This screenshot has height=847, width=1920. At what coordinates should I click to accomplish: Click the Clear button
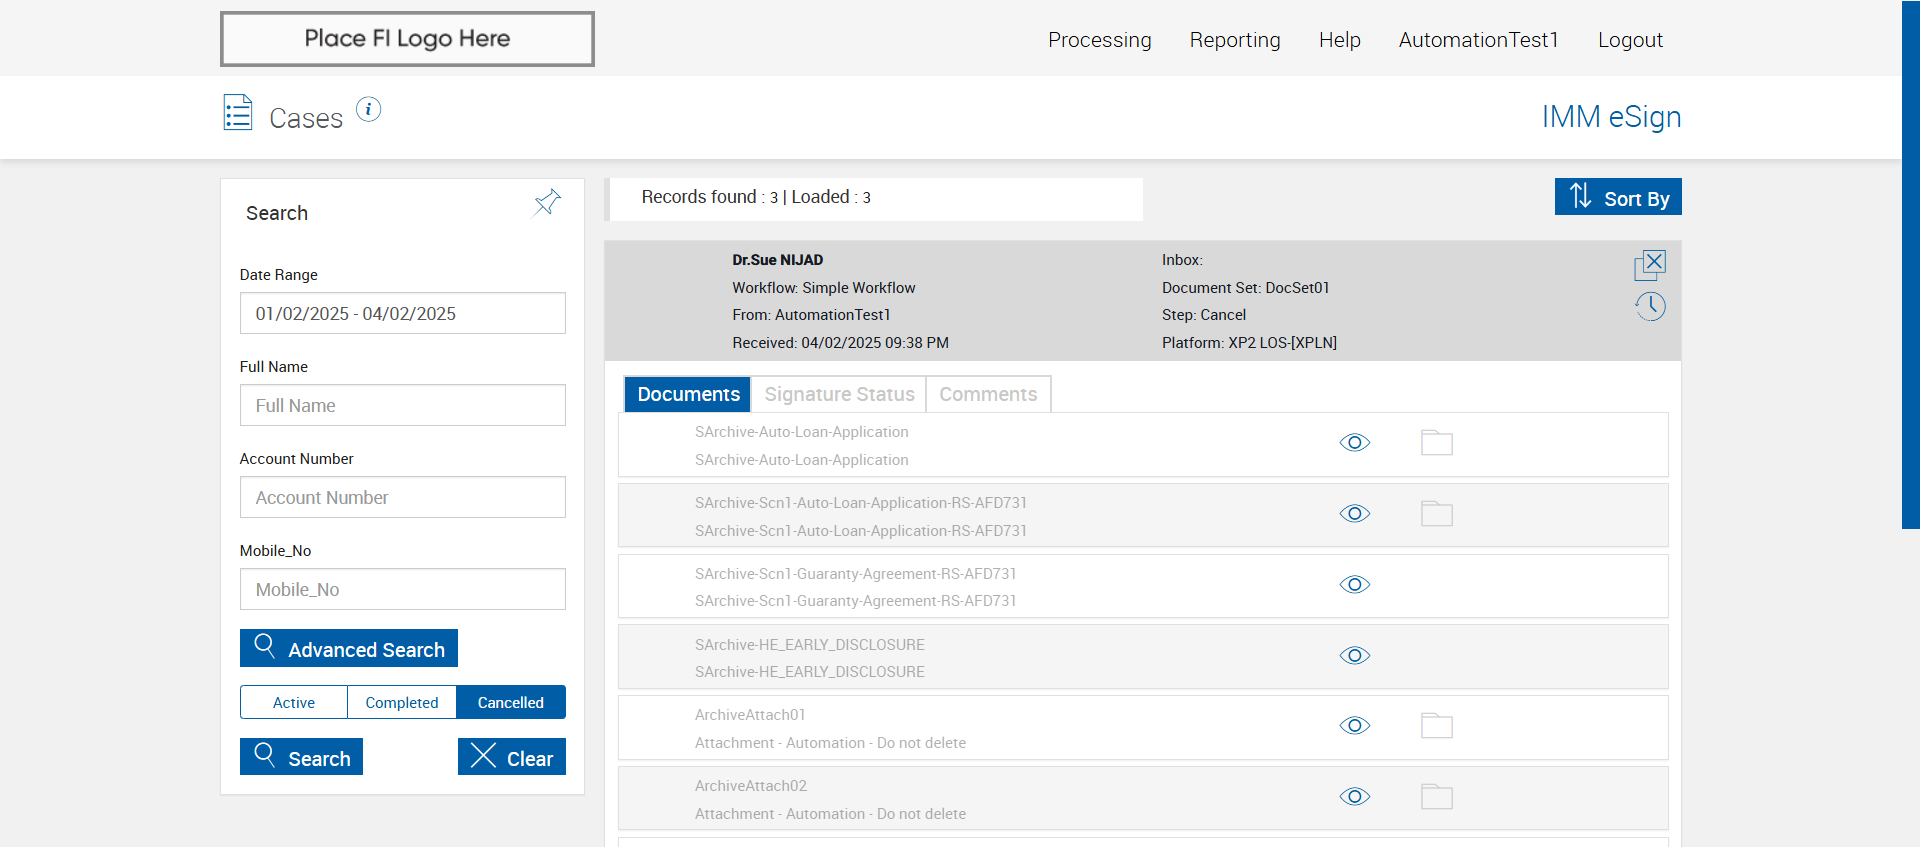point(512,757)
